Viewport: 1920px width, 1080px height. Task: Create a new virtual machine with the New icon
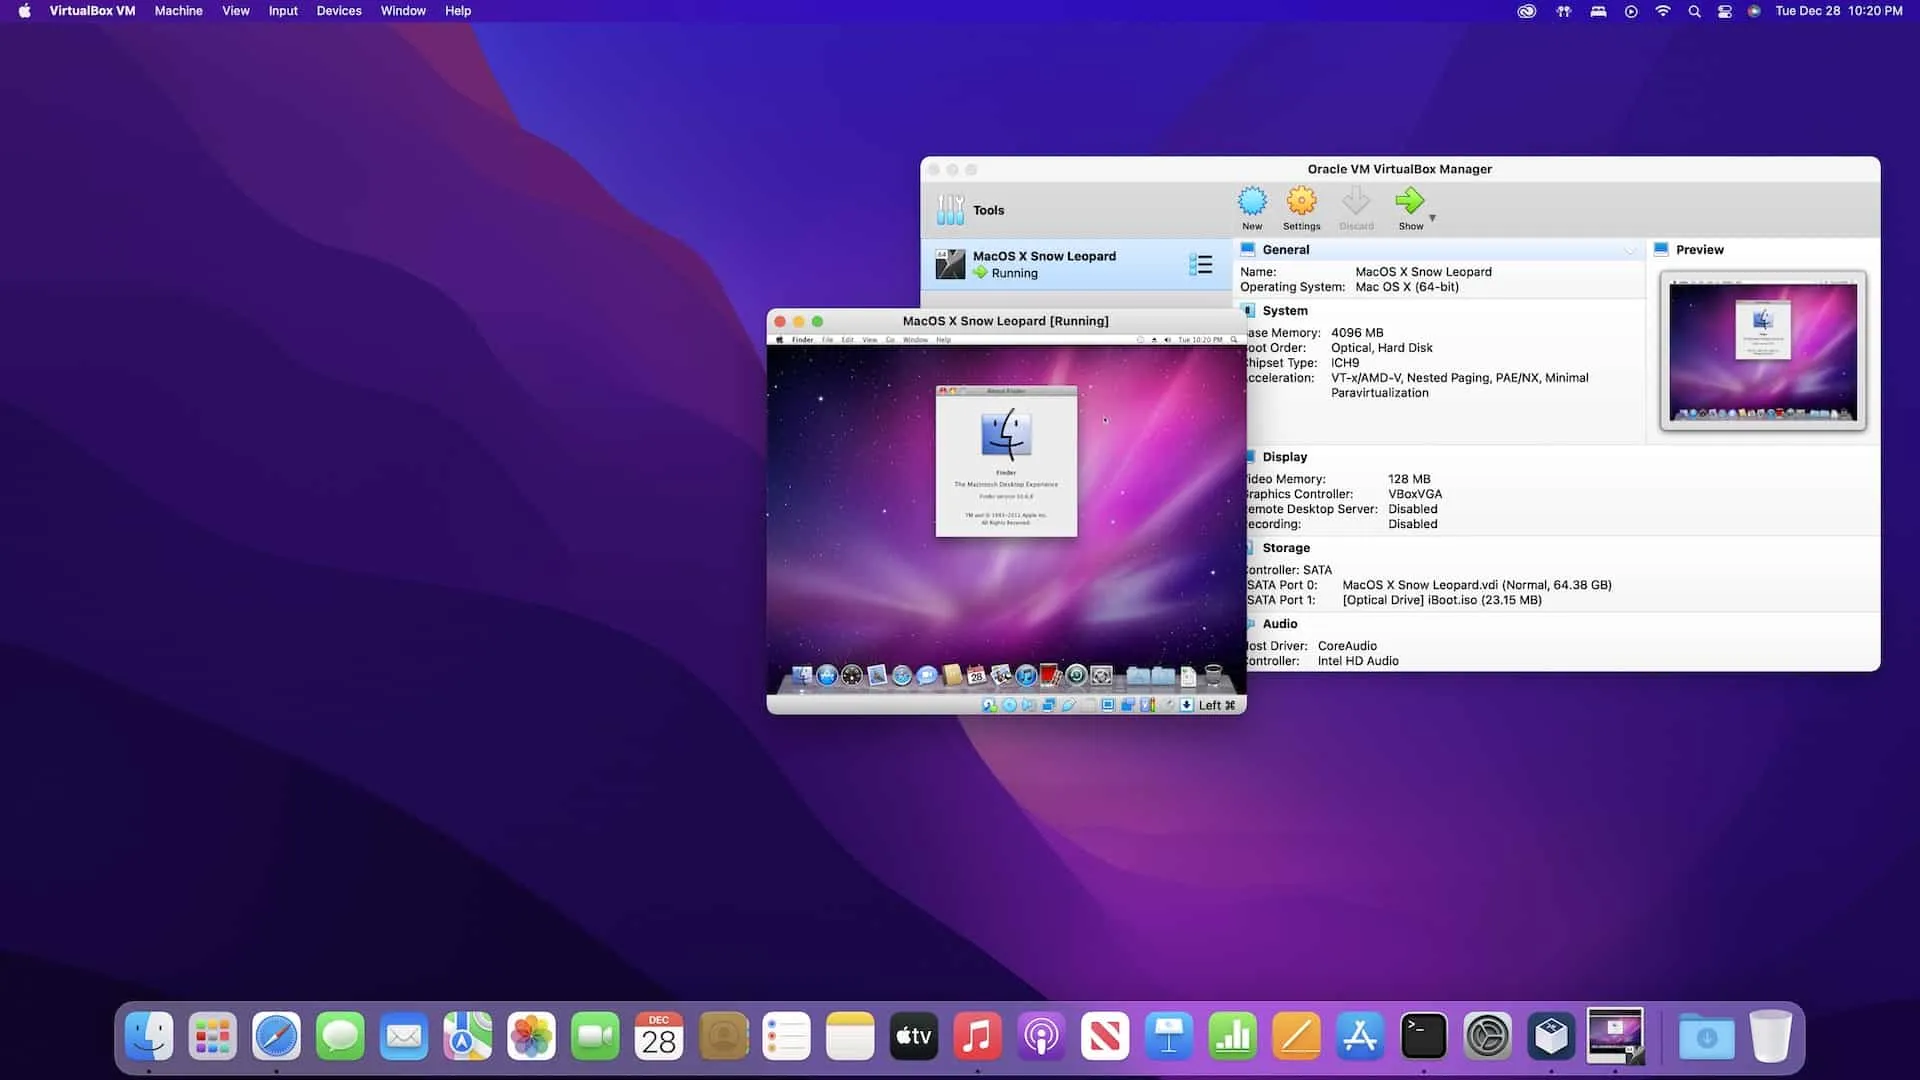pos(1252,207)
